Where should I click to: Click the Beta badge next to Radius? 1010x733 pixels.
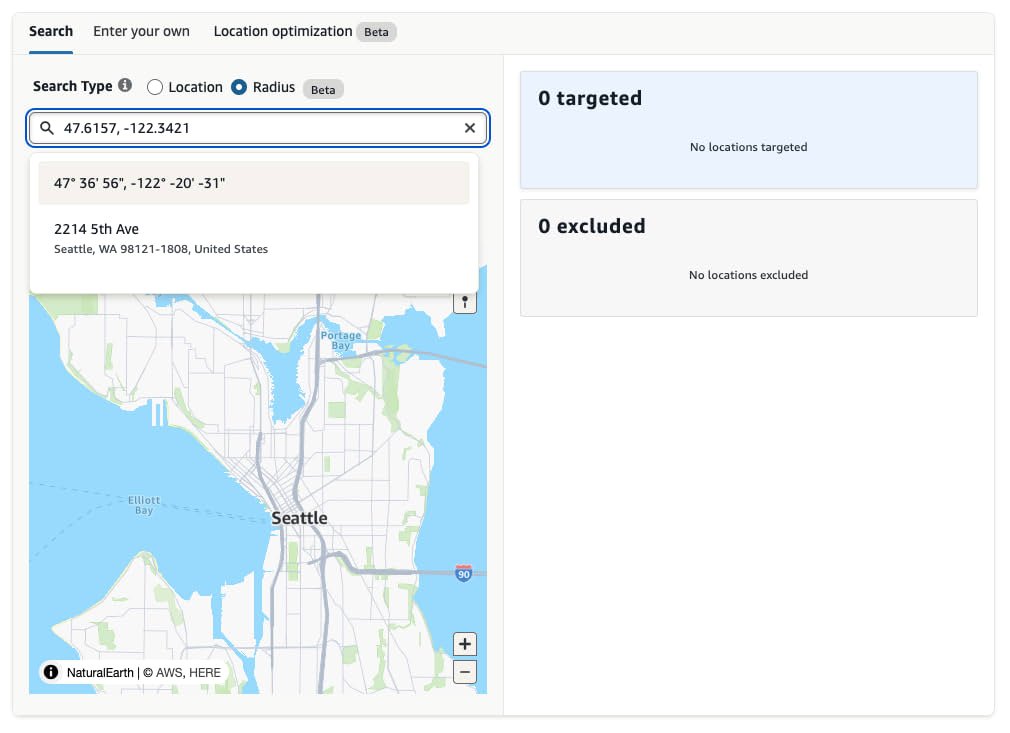coord(322,89)
